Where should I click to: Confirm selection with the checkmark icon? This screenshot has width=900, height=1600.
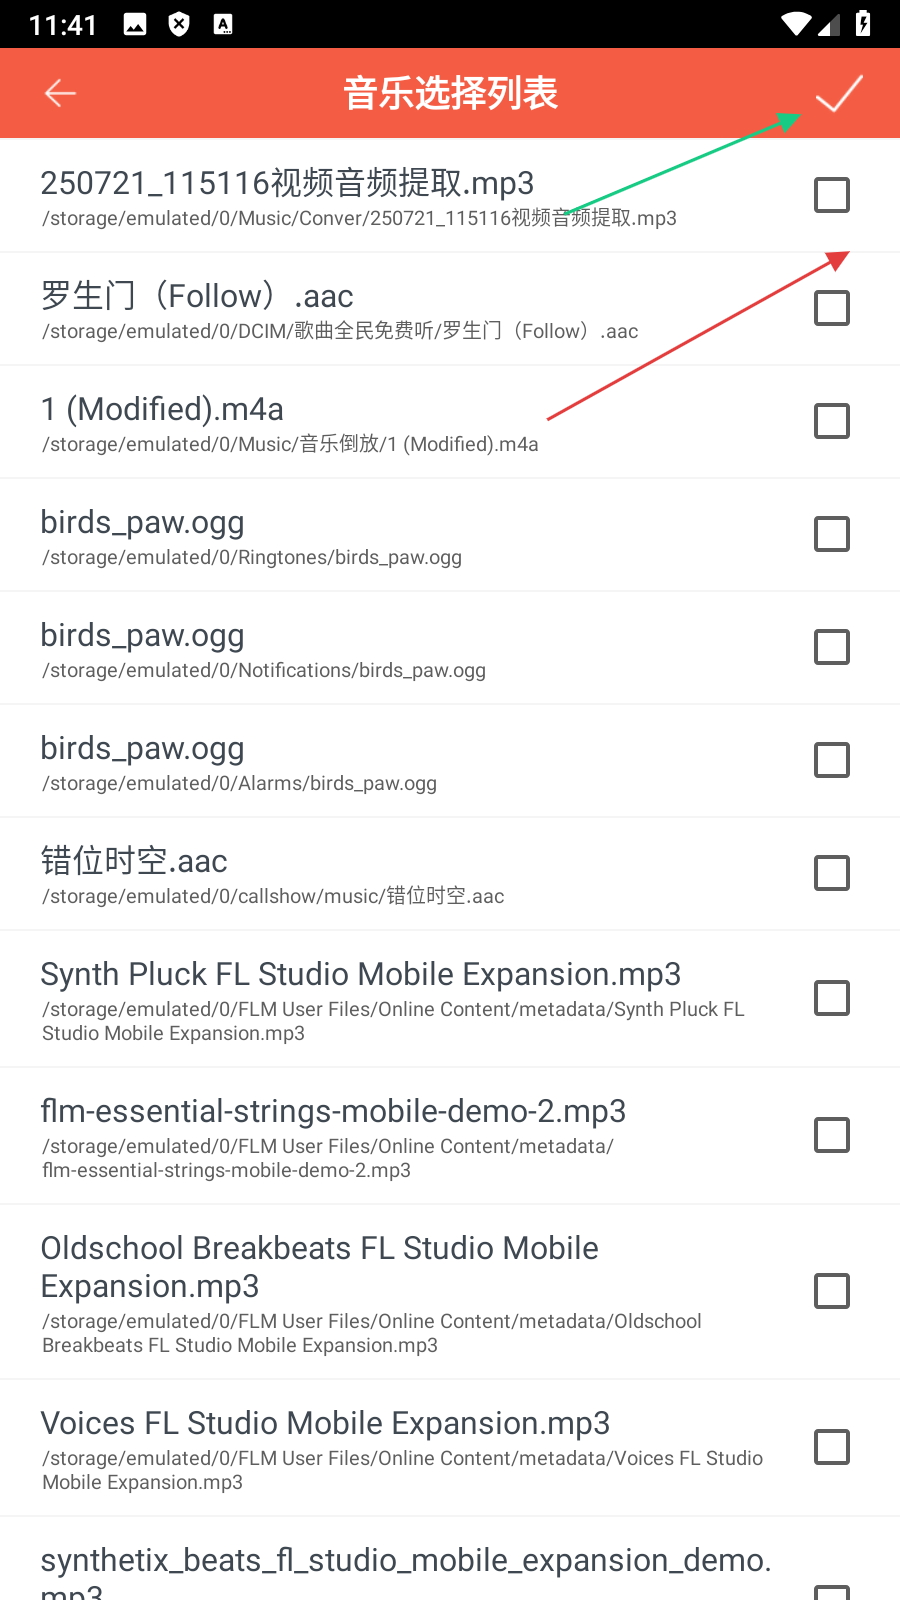(x=838, y=93)
